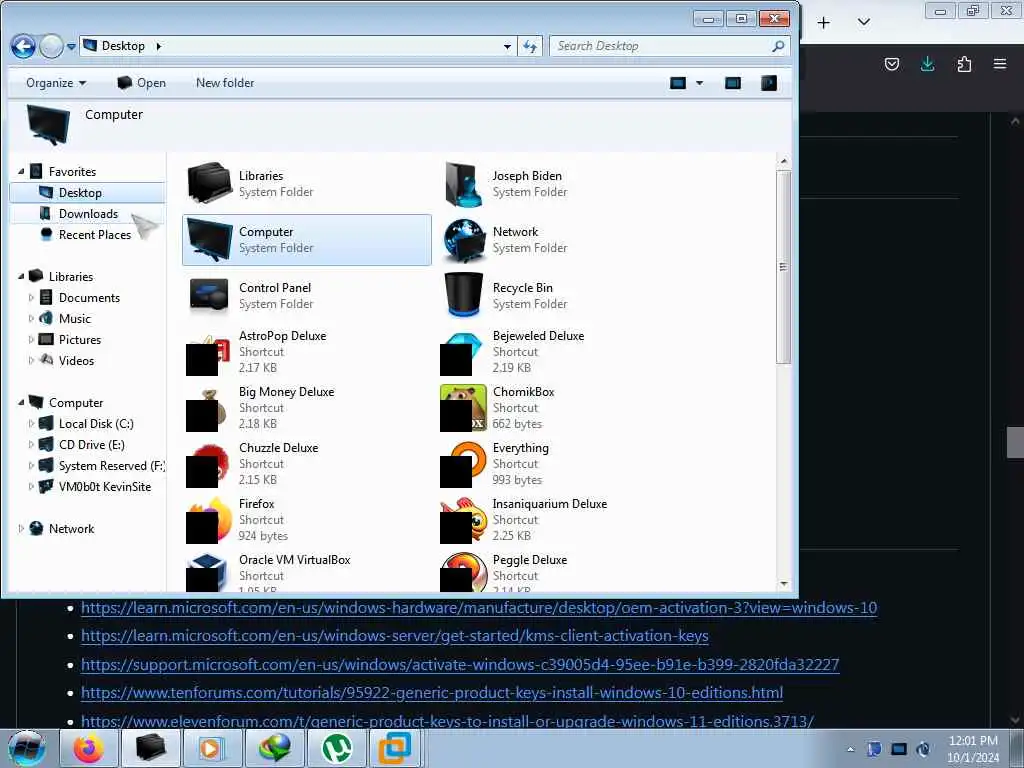Select the Computer system folder item
This screenshot has height=768, width=1024.
pyautogui.click(x=307, y=240)
